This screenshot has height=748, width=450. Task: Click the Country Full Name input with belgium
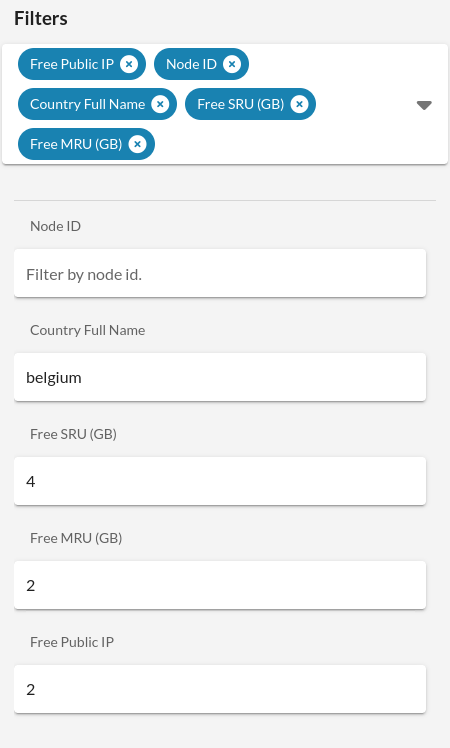pos(220,377)
